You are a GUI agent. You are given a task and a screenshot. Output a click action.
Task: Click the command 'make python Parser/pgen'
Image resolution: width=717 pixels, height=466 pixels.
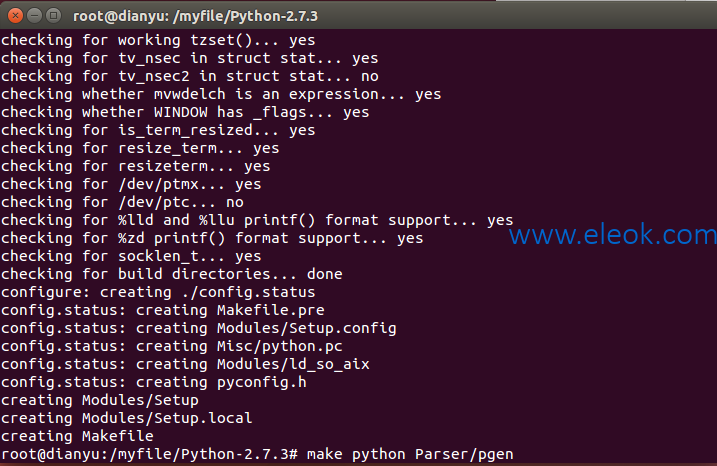pos(410,454)
